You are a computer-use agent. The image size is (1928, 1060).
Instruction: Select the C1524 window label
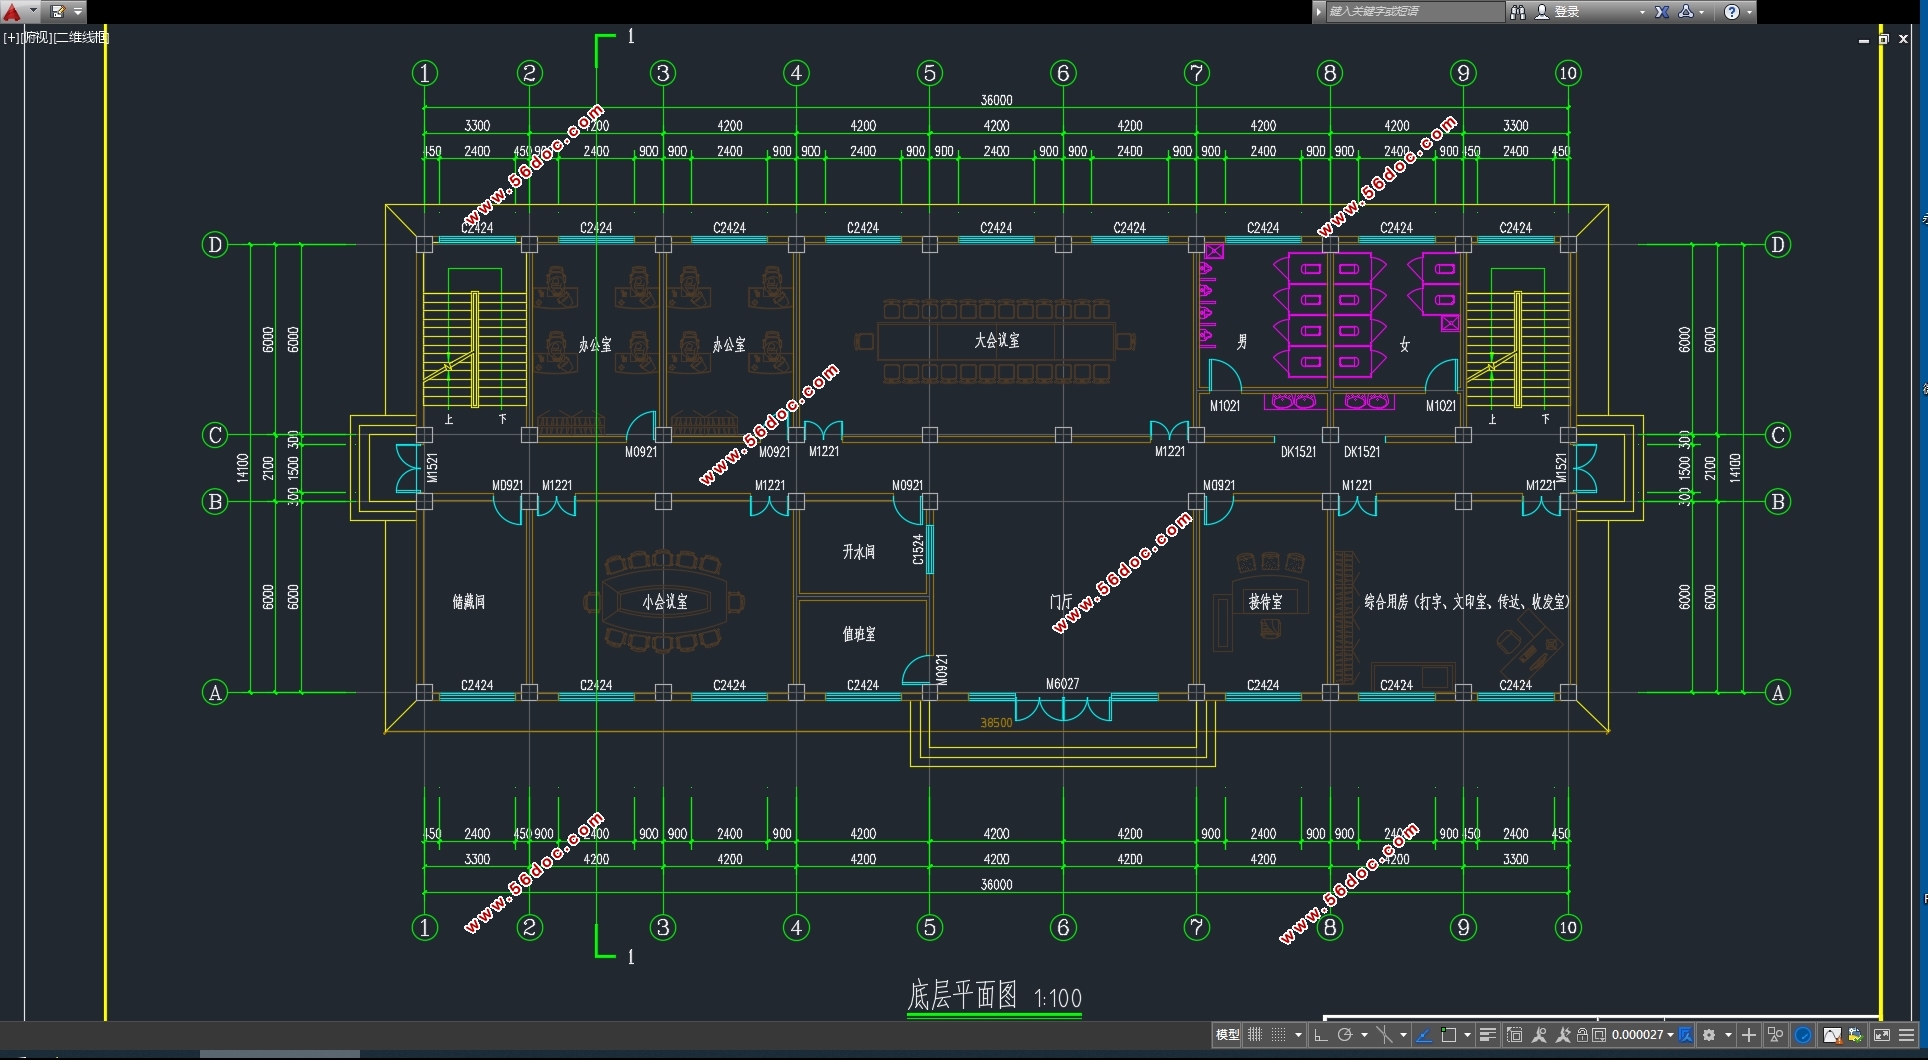[918, 549]
